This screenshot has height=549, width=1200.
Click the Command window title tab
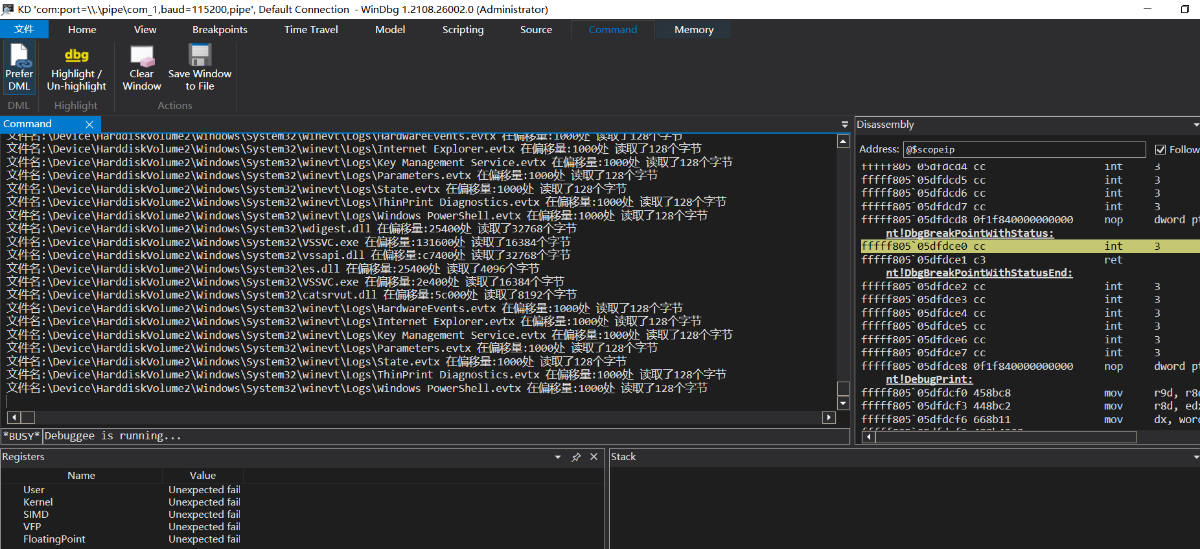48,124
